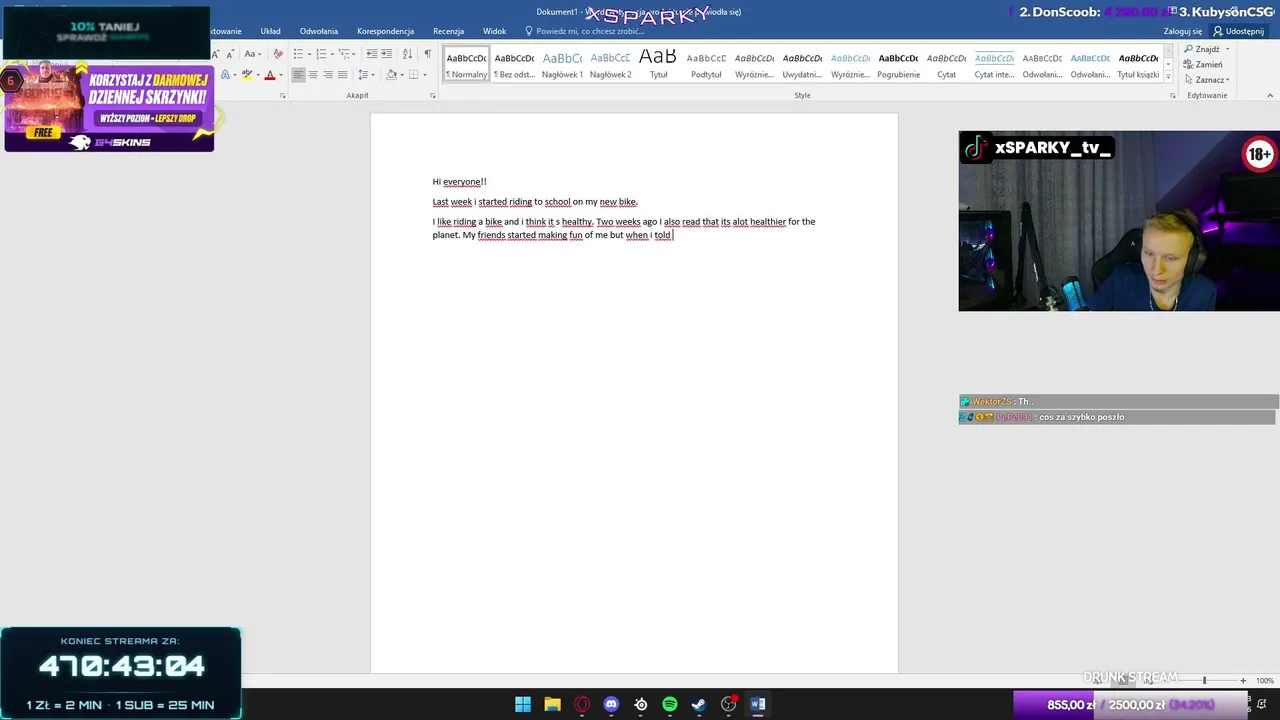Apply paragraph shading with paint bucket
Screen dimensions: 1280x720
click(391, 75)
